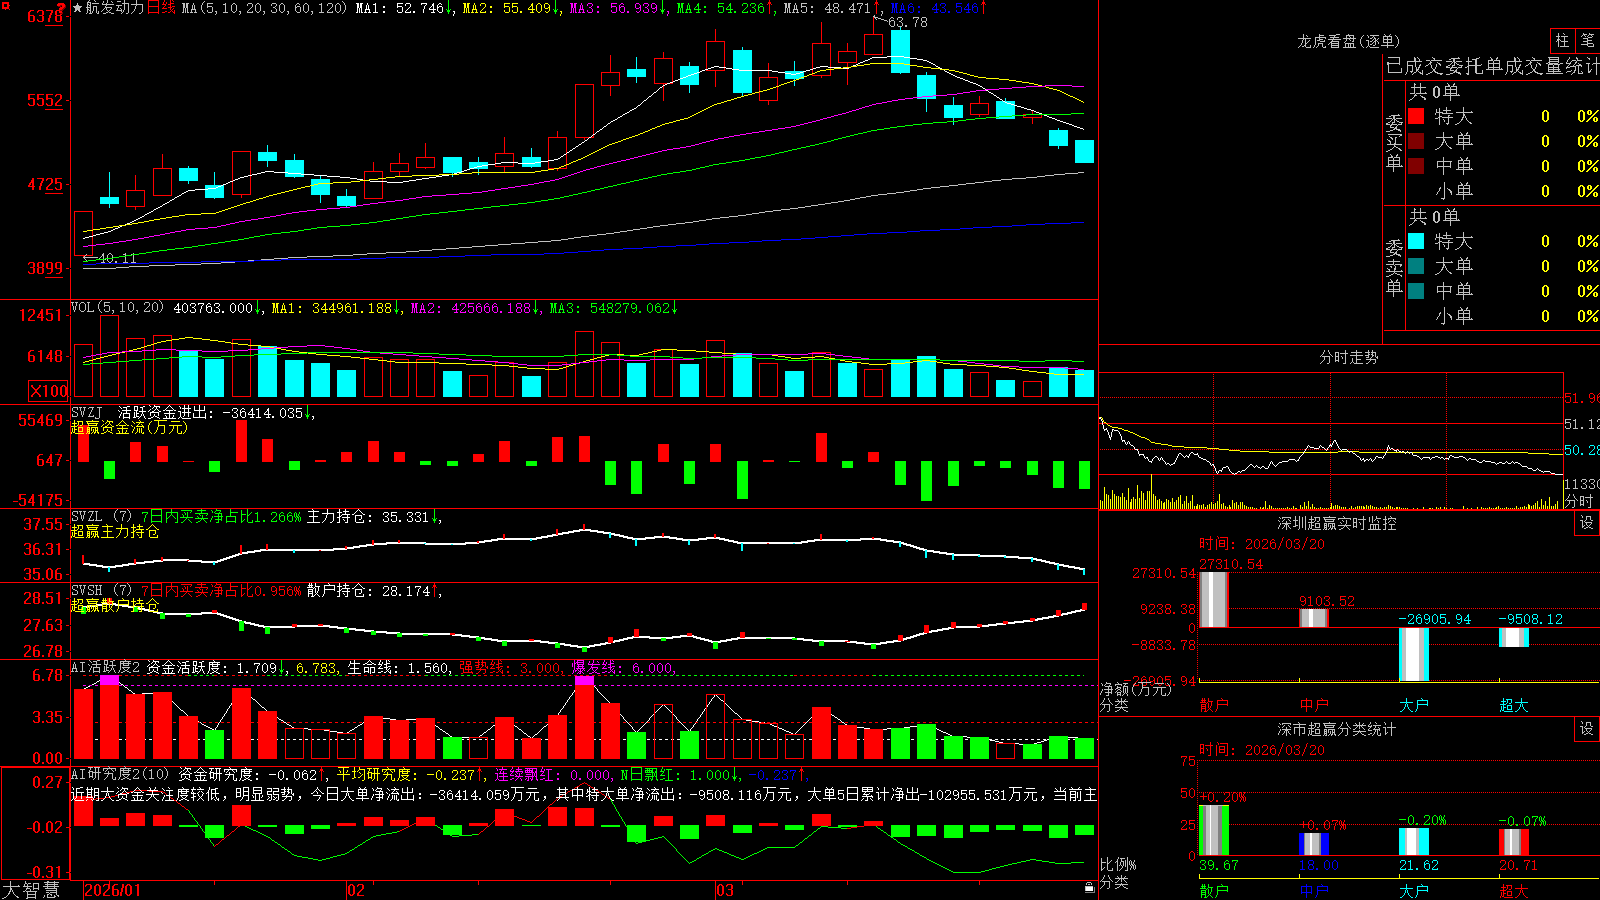Open 设 settings for 深圳超赢实时监控 panel
Image resolution: width=1600 pixels, height=900 pixels.
(x=1587, y=523)
